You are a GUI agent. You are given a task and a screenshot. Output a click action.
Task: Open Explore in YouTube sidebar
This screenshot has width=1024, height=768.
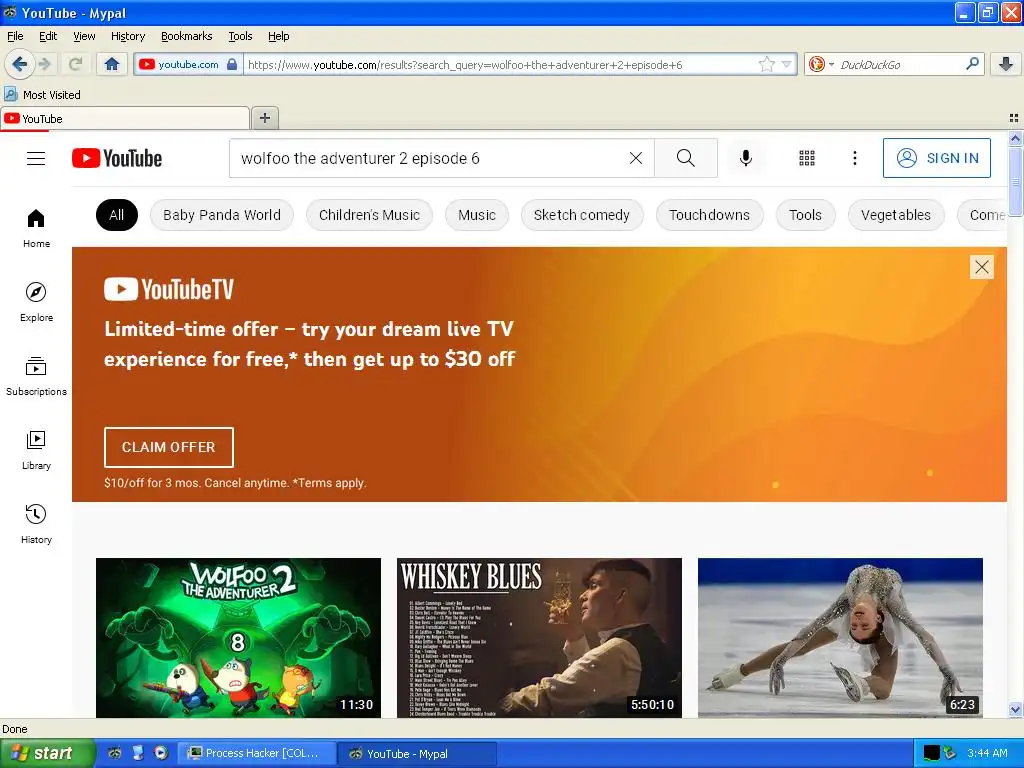[x=36, y=302]
